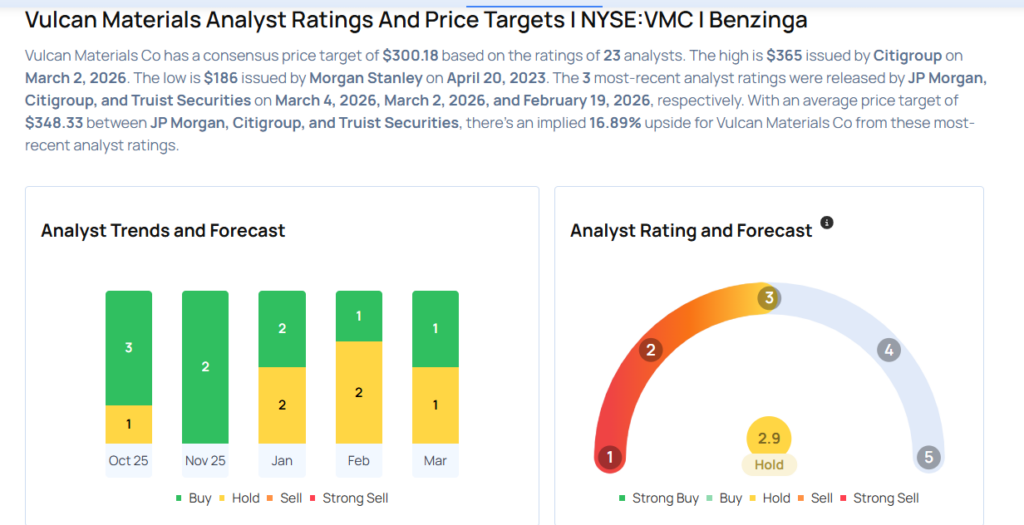Click the gauge marker numbered 4
1024x525 pixels.
click(887, 350)
